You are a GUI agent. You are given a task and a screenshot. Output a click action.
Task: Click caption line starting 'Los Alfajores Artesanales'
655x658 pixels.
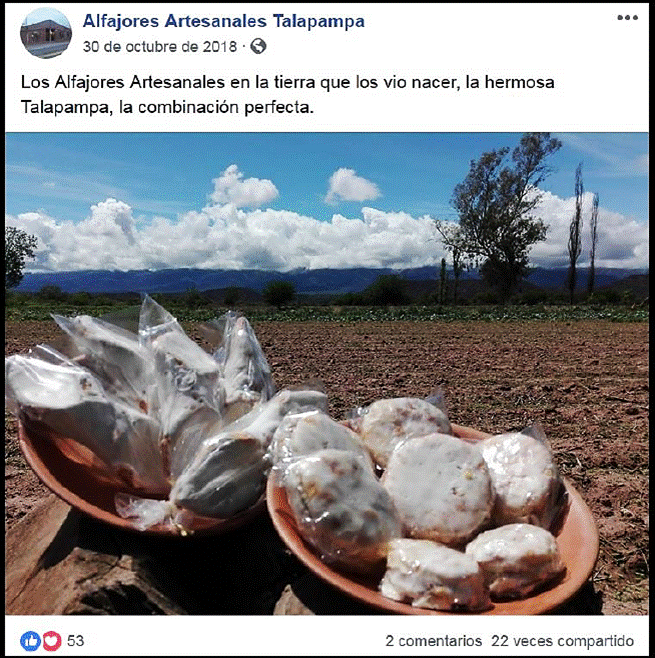[287, 82]
